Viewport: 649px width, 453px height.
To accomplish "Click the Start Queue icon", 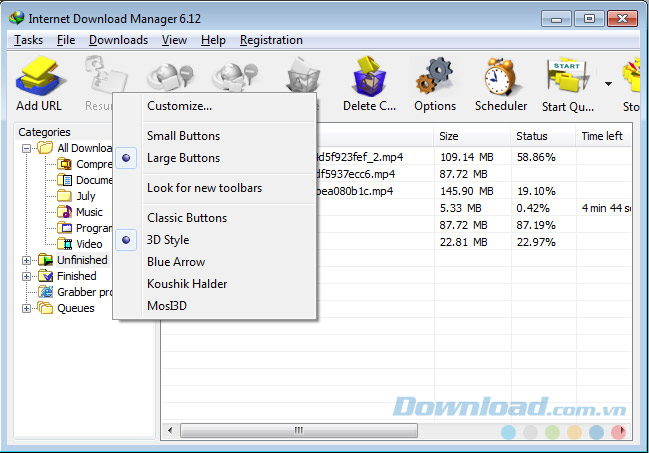I will tap(568, 77).
